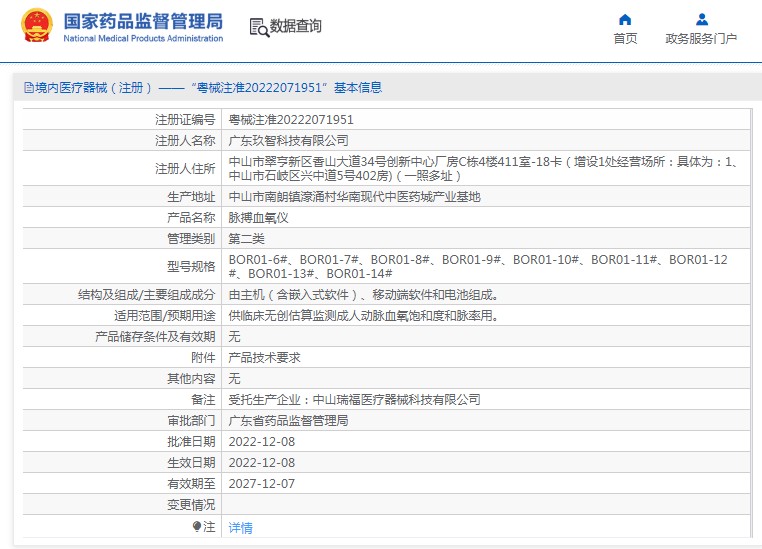Click the 附件 label
The image size is (762, 549).
coord(203,358)
